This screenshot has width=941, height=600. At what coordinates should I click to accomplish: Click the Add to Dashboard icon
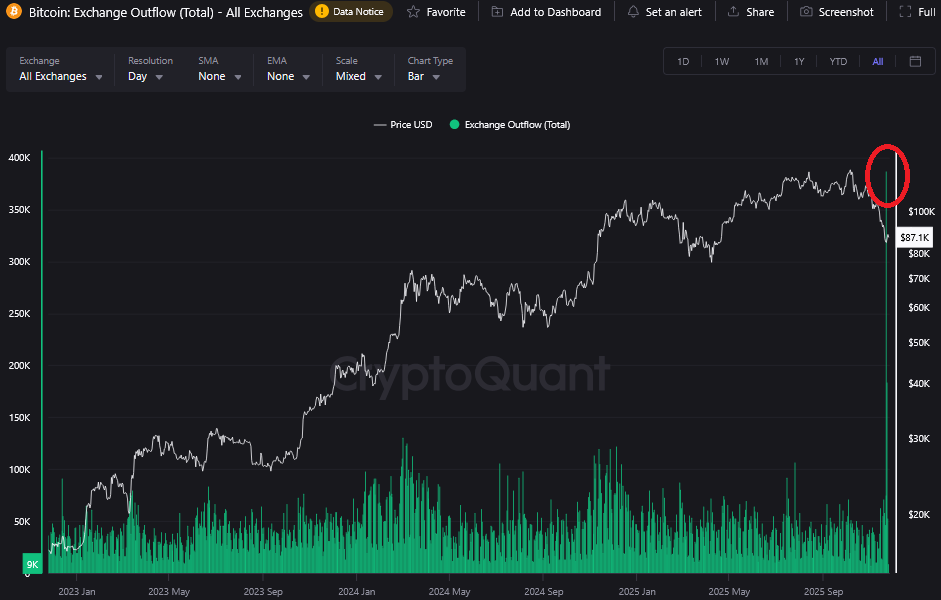[x=497, y=12]
